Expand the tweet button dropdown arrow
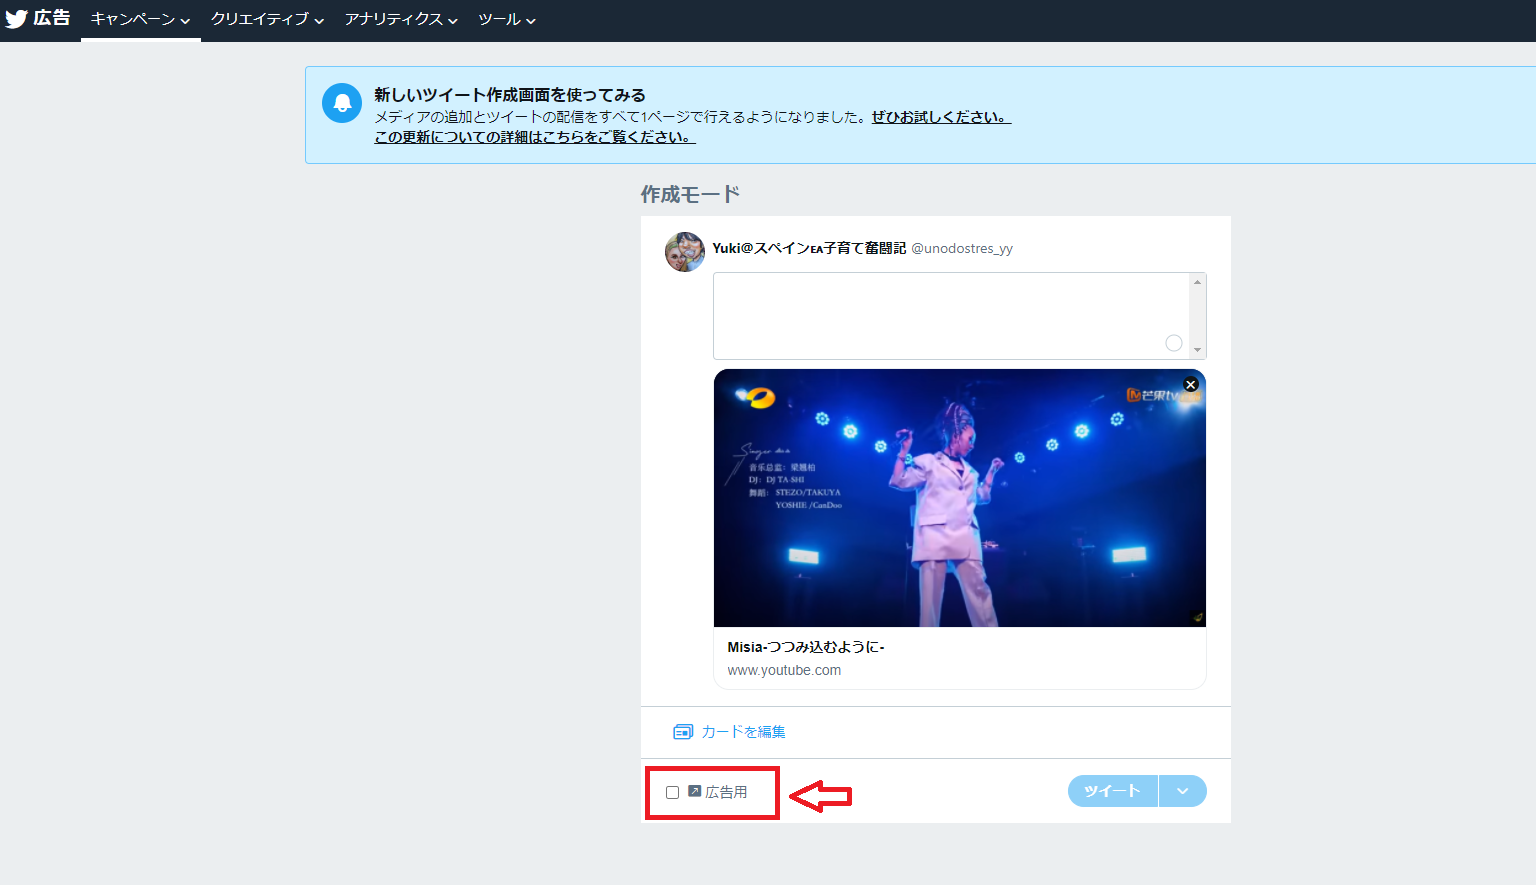 pos(1183,791)
